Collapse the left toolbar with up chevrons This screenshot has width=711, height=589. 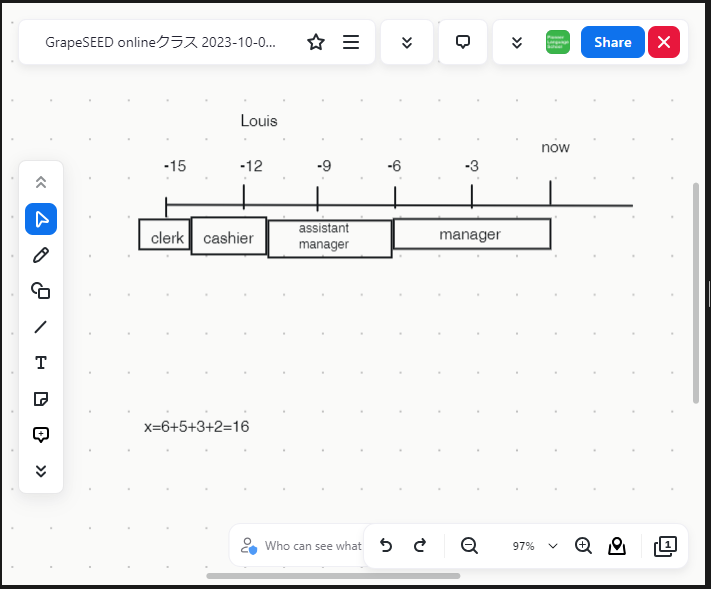(41, 182)
